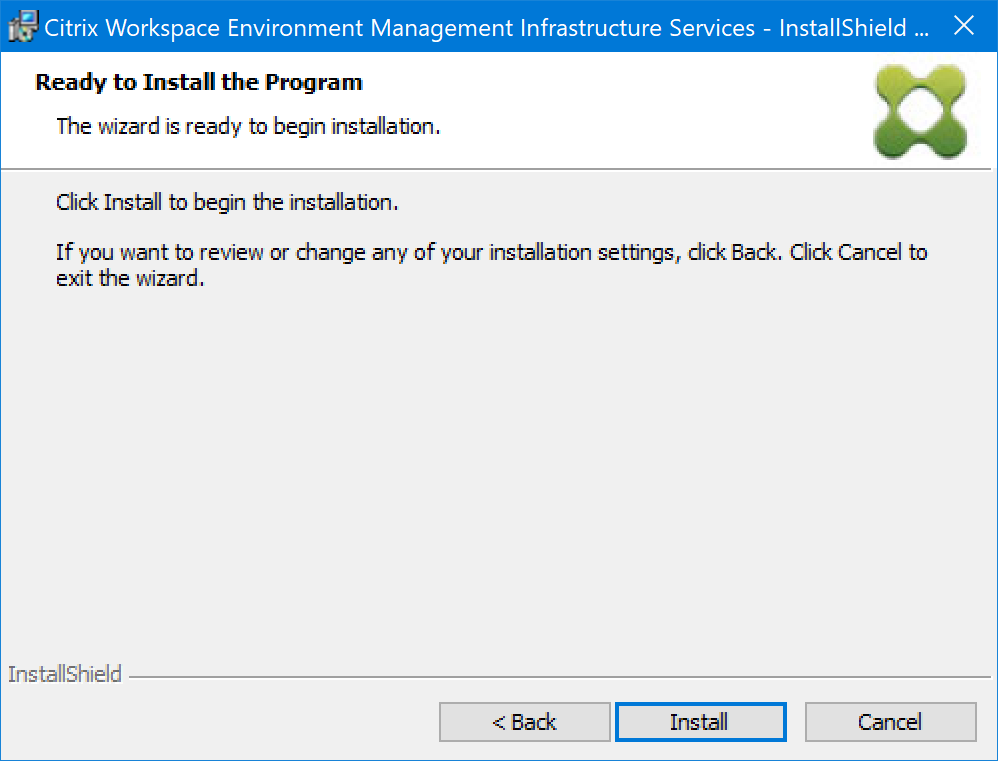Close the InstallShield wizard window
This screenshot has width=998, height=761.
tap(964, 27)
